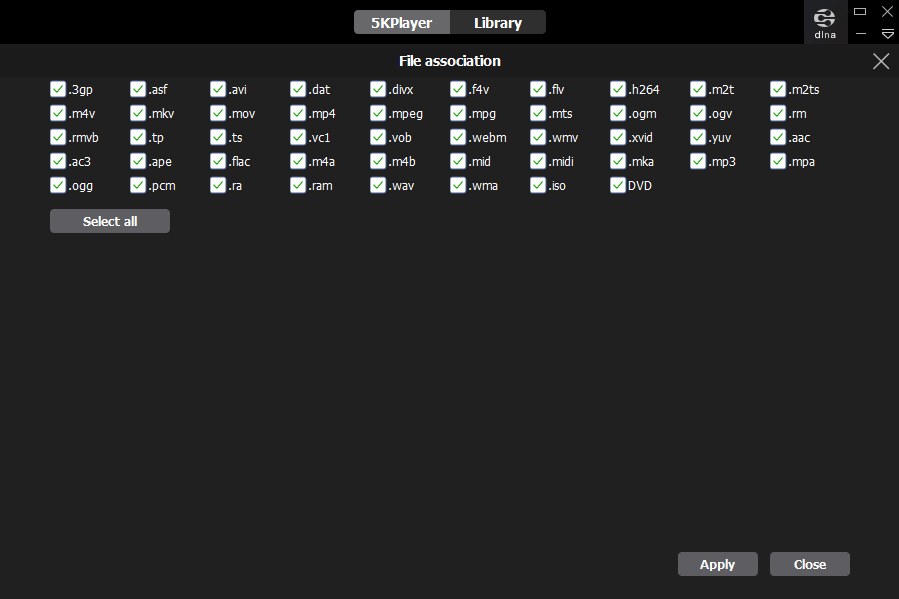Maximize the 5KPlayer window
Screen dimensions: 899x599
(x=860, y=11)
